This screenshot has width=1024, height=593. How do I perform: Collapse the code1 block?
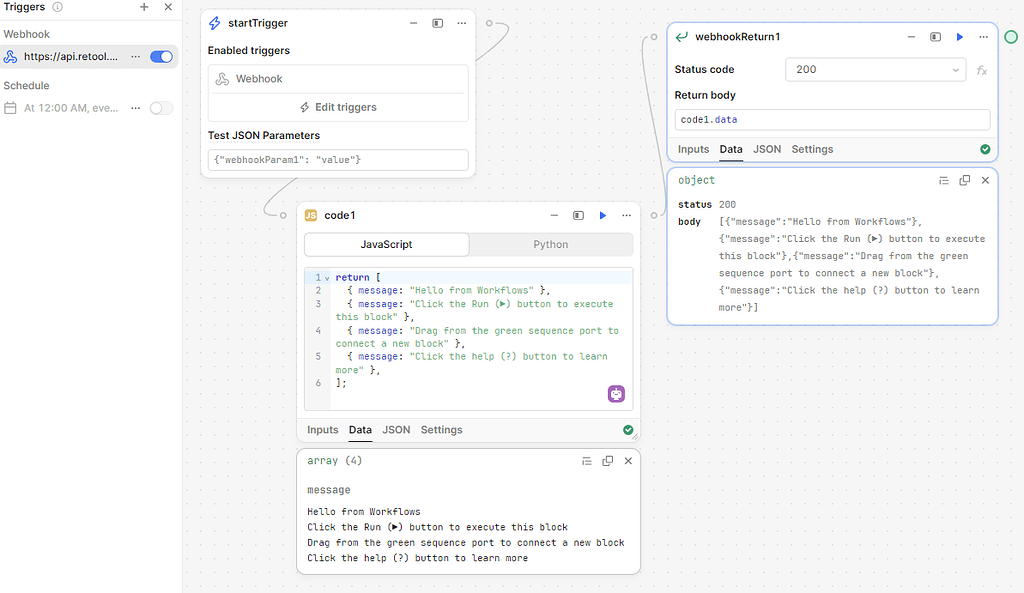tap(554, 216)
